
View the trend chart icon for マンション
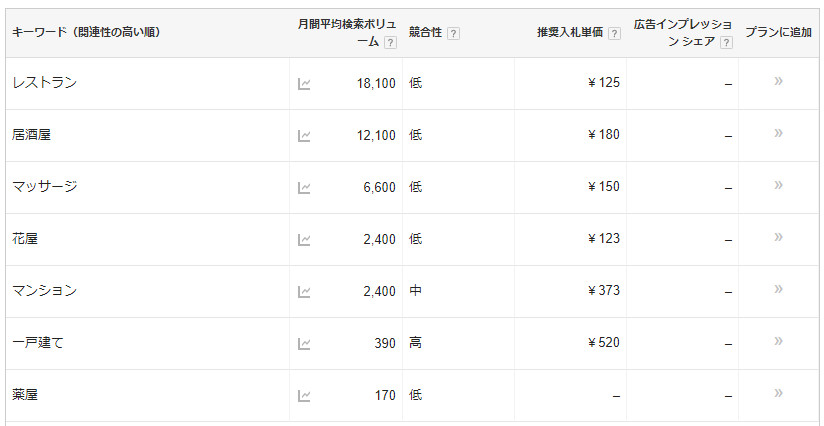(304, 291)
